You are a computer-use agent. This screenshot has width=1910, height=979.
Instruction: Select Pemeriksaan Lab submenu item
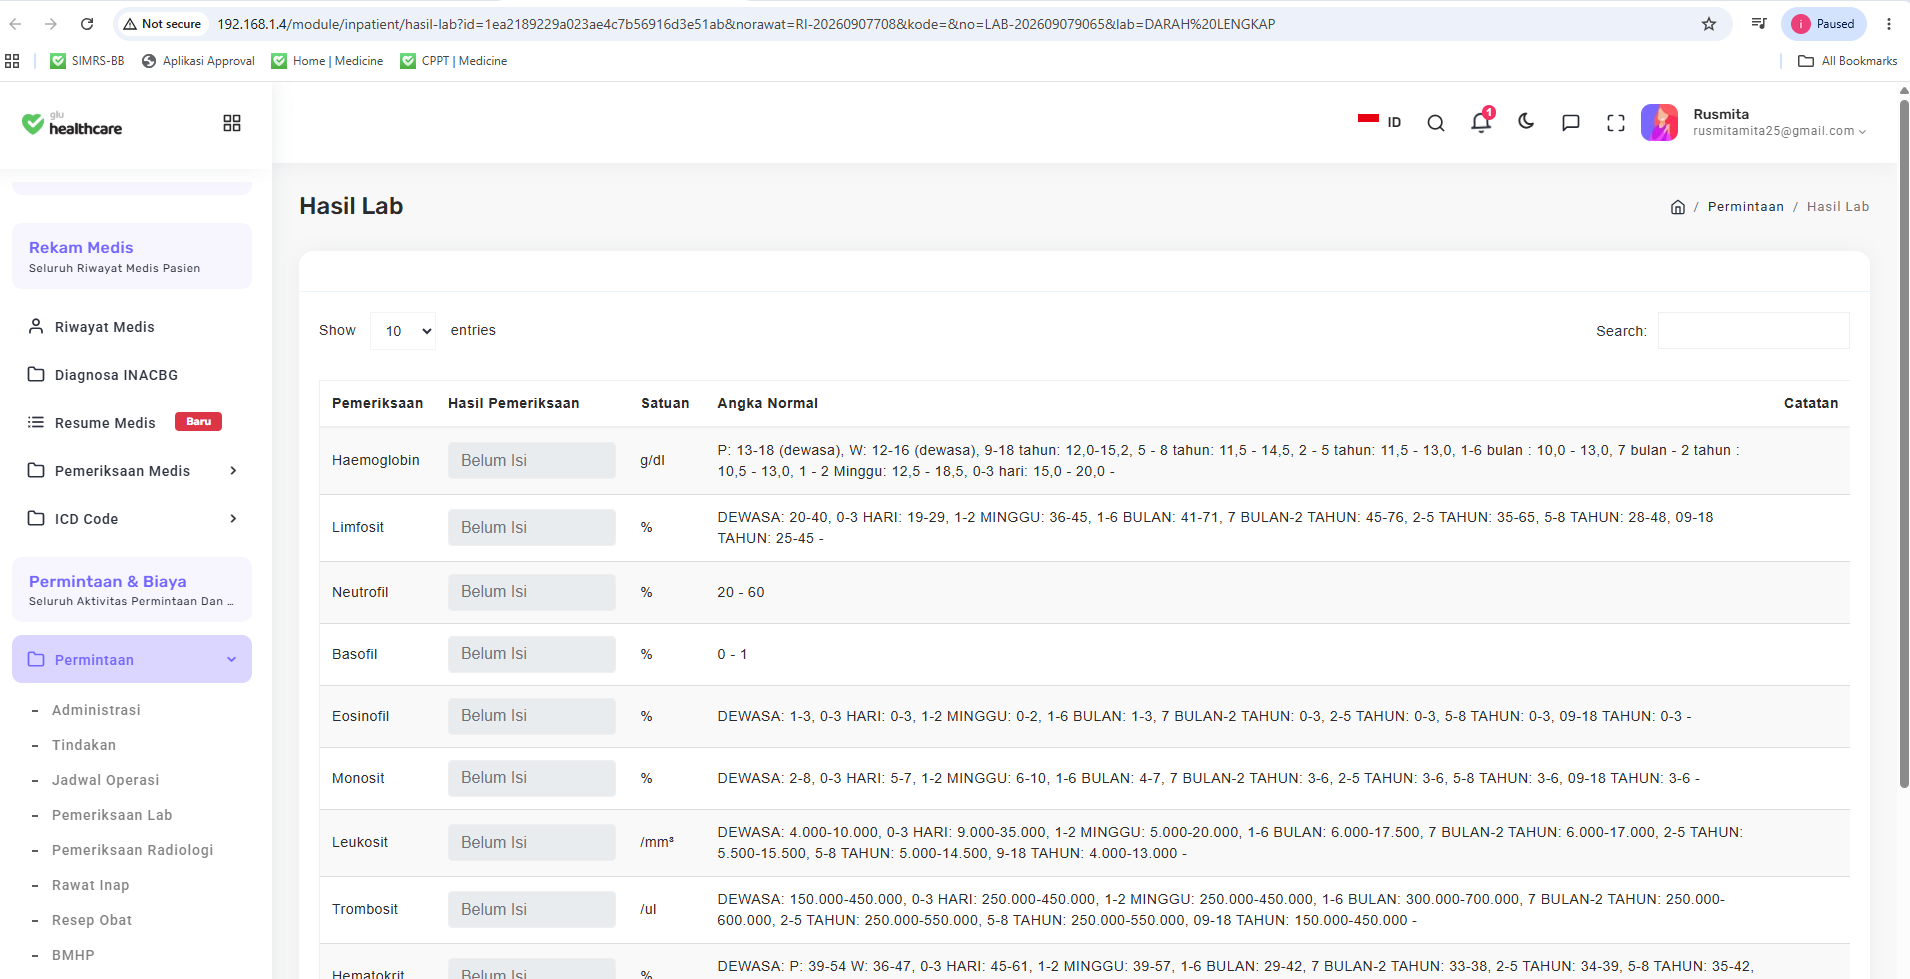click(x=112, y=815)
